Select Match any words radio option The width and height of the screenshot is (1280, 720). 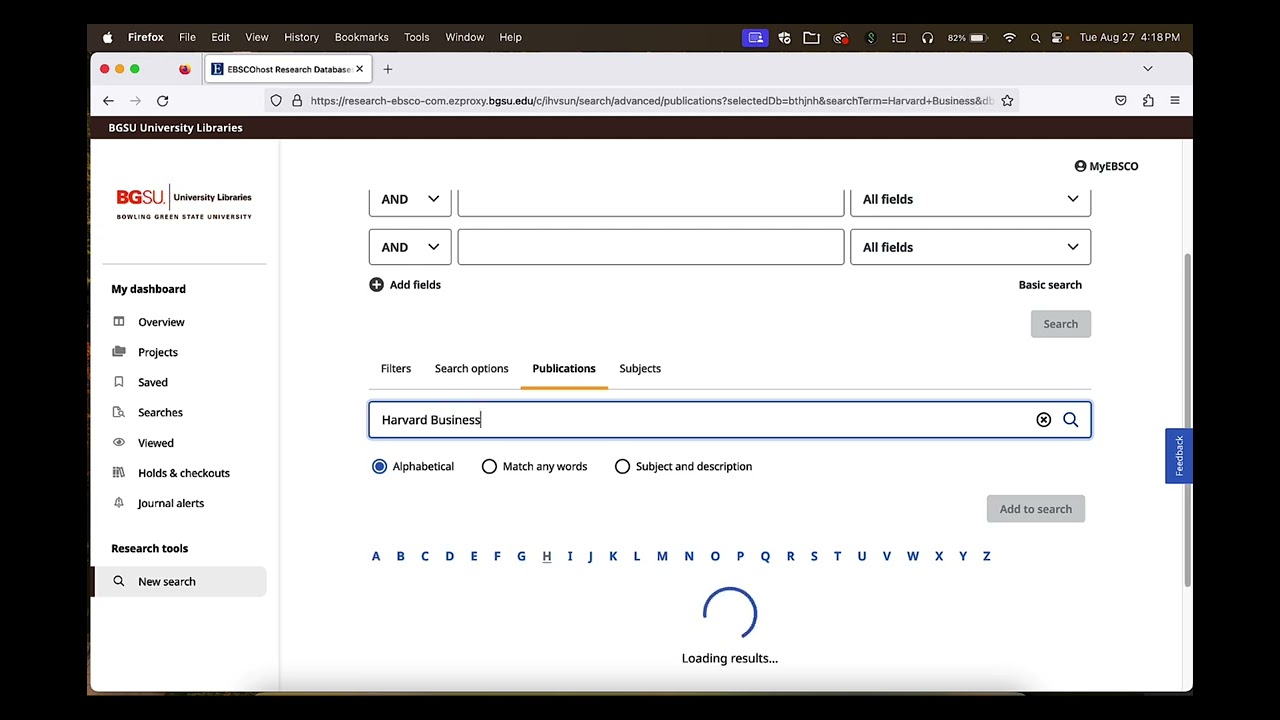click(x=489, y=466)
